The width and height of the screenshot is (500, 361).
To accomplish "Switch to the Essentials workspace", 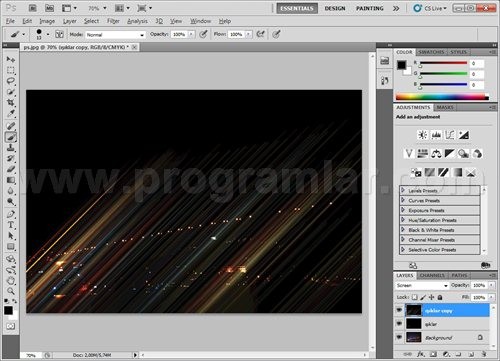I will pyautogui.click(x=297, y=8).
